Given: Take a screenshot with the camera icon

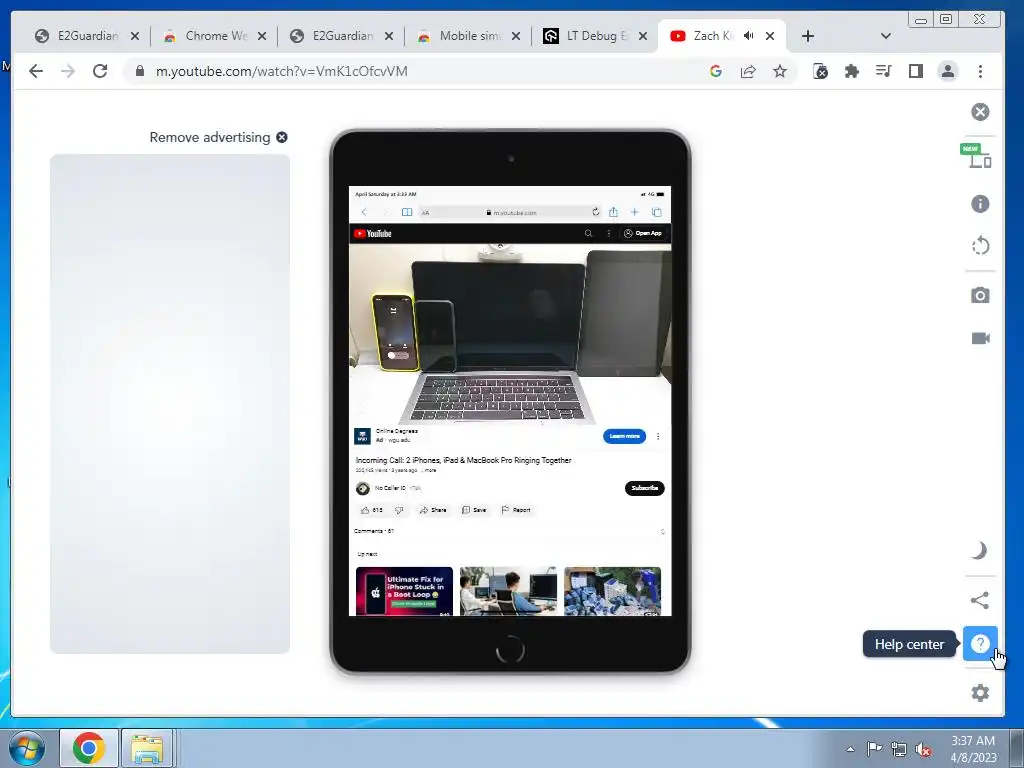Looking at the screenshot, I should click(x=980, y=295).
